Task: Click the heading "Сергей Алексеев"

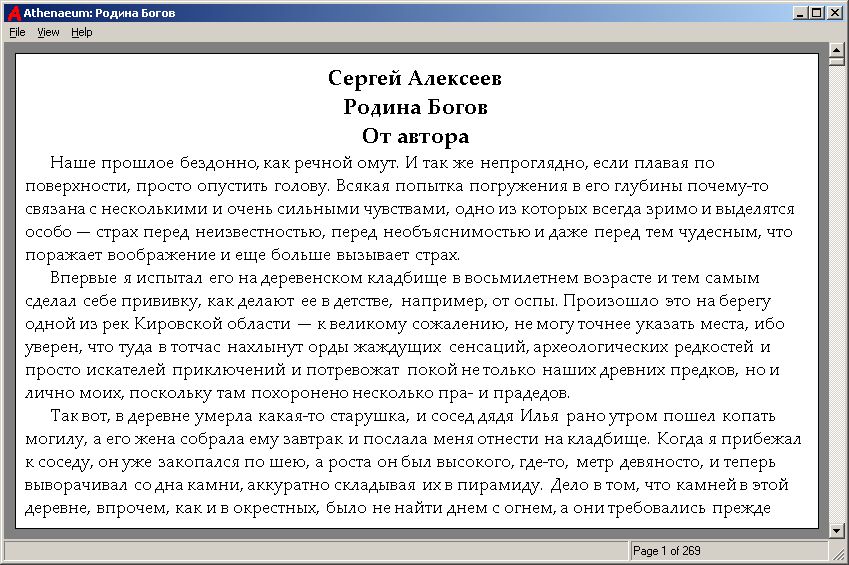Action: pos(415,79)
